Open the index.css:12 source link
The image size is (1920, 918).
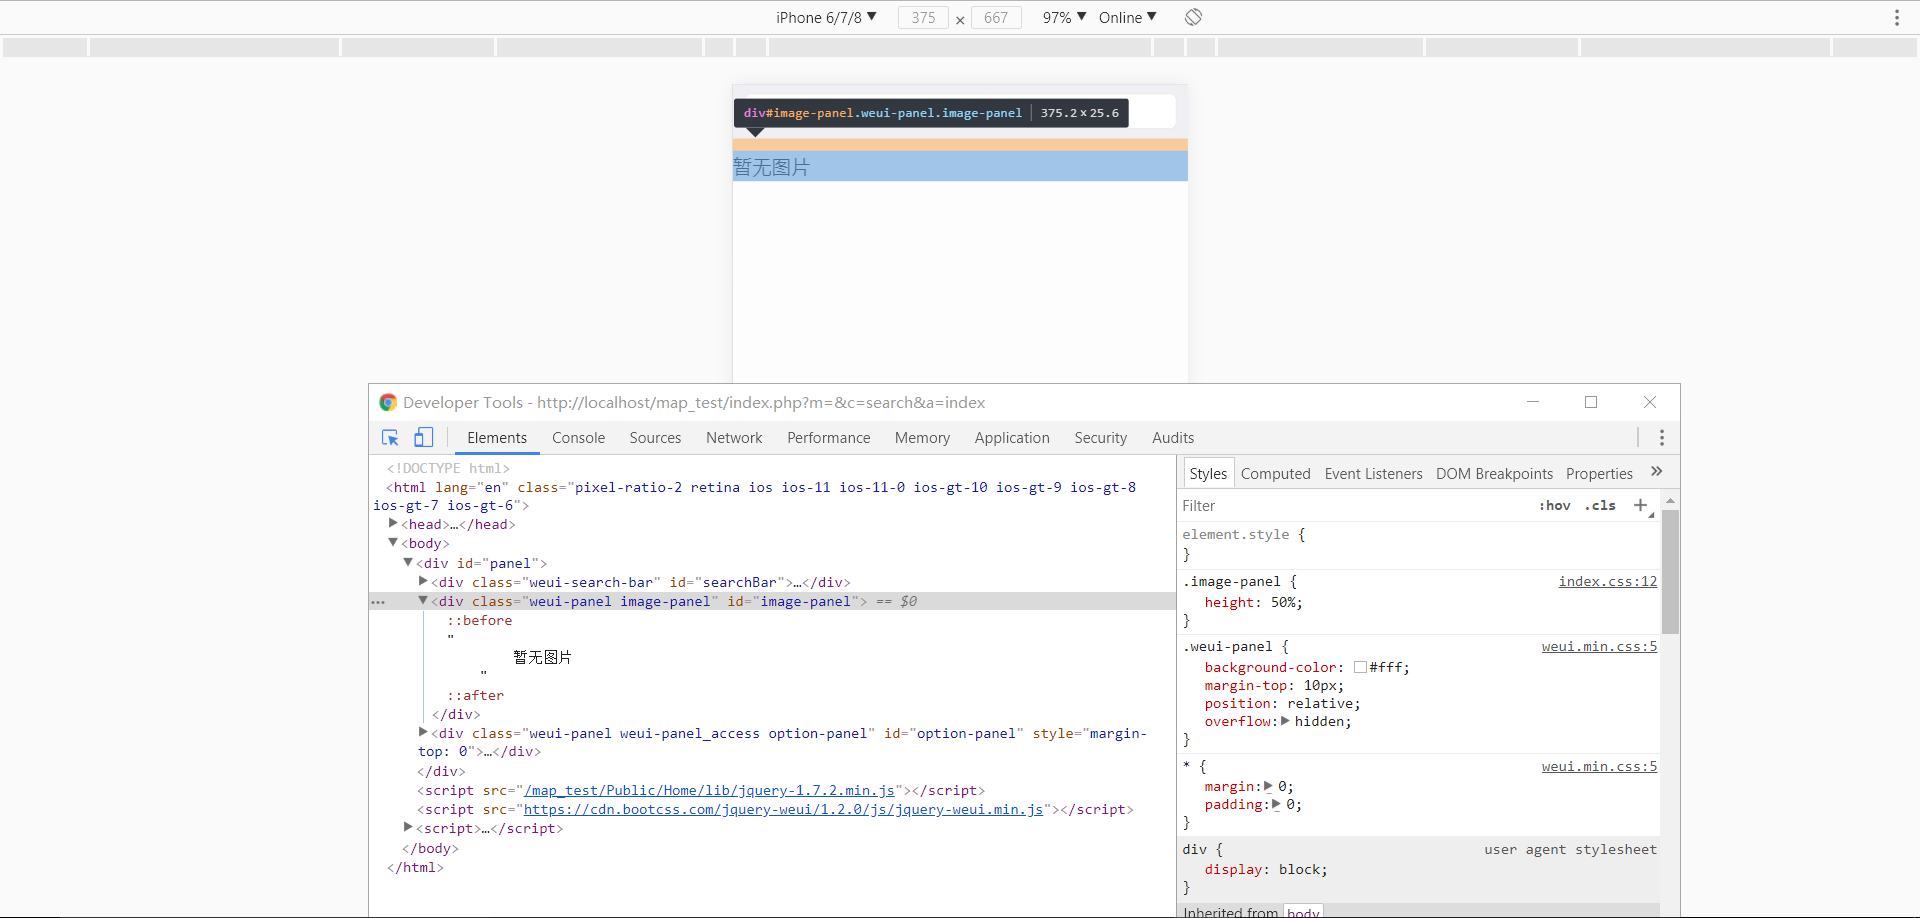click(x=1607, y=582)
